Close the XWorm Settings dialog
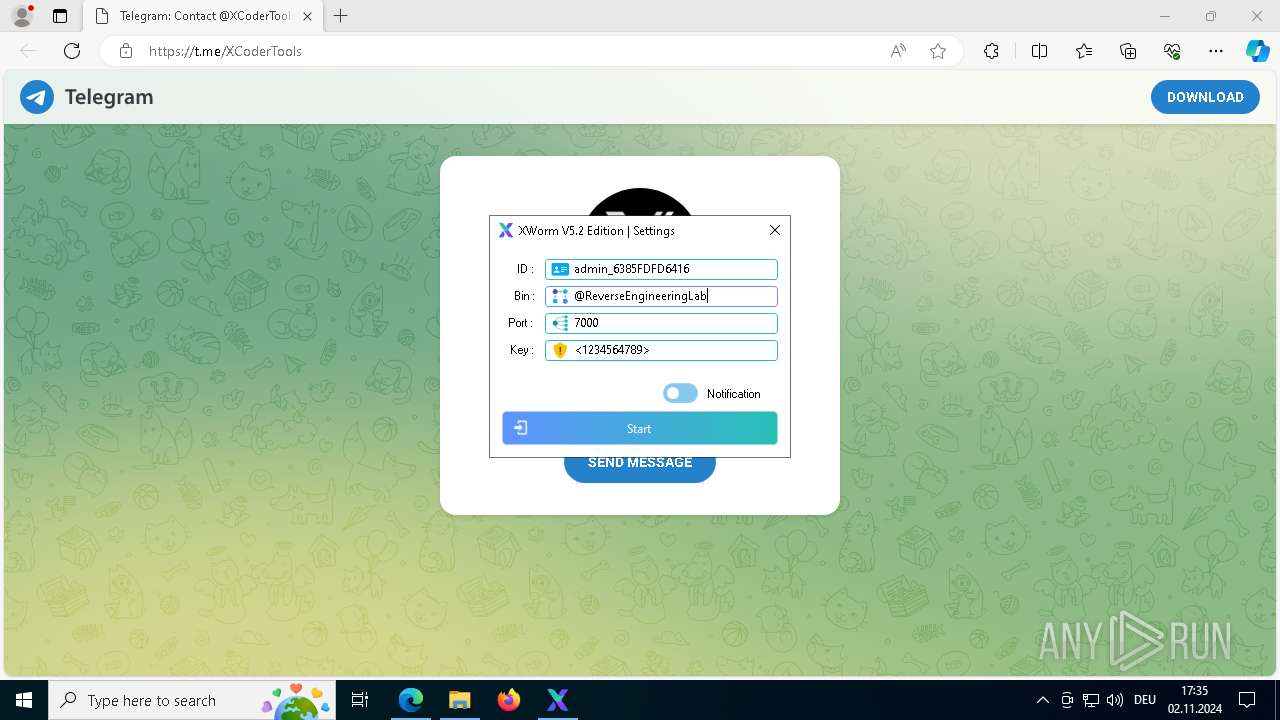The height and width of the screenshot is (720, 1280). pos(775,230)
